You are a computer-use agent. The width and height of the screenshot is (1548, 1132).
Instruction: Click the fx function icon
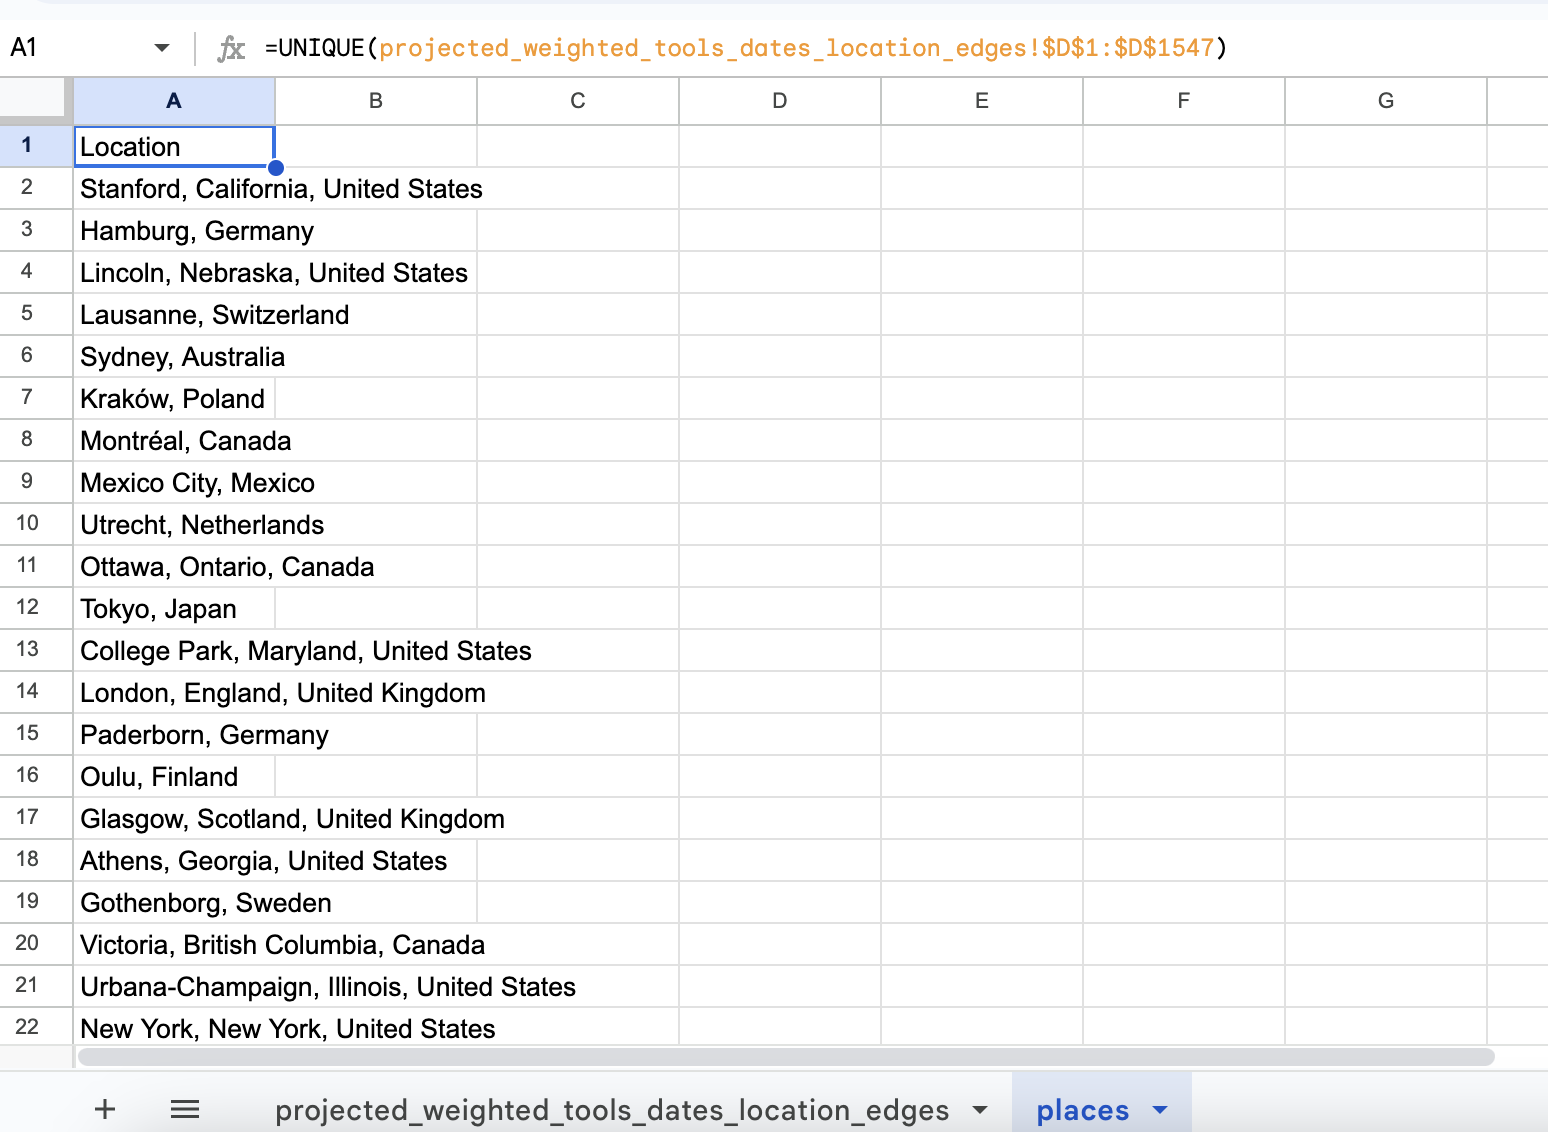231,48
